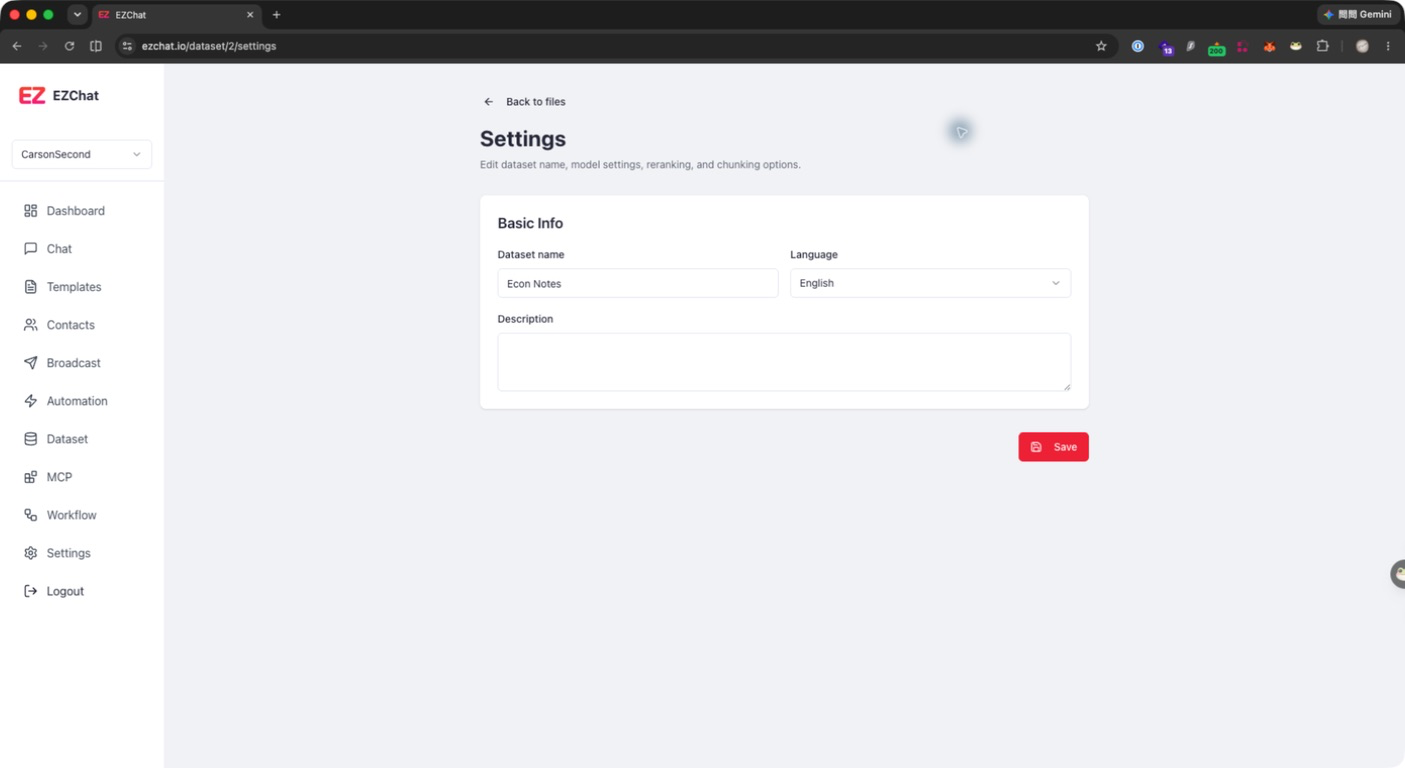Open the Language dropdown set to English
This screenshot has width=1405, height=768.
click(930, 283)
